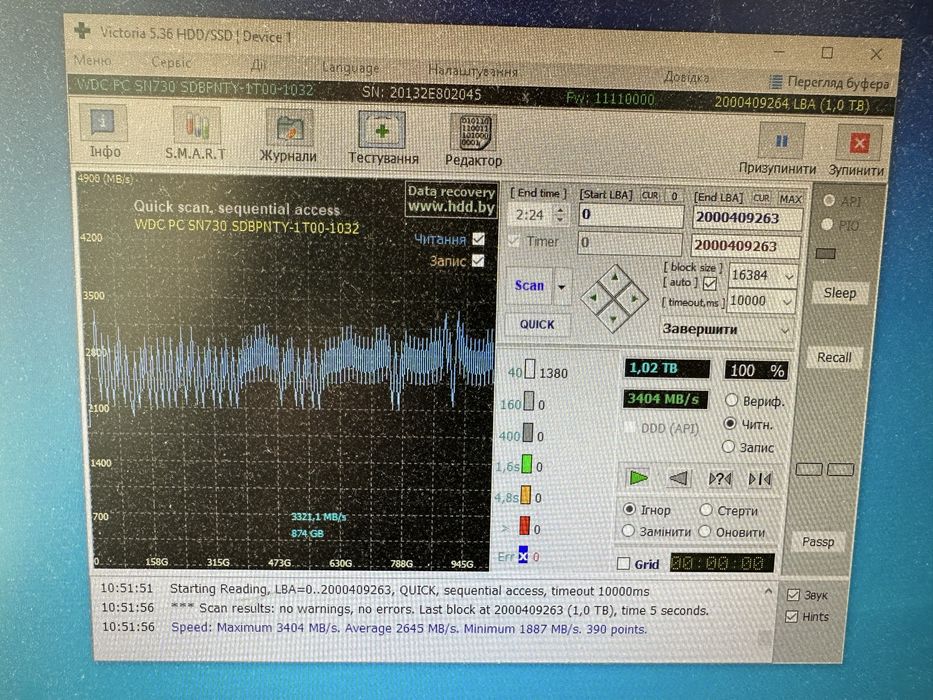Click the CUR button next to End LBA
The width and height of the screenshot is (933, 700).
click(762, 198)
